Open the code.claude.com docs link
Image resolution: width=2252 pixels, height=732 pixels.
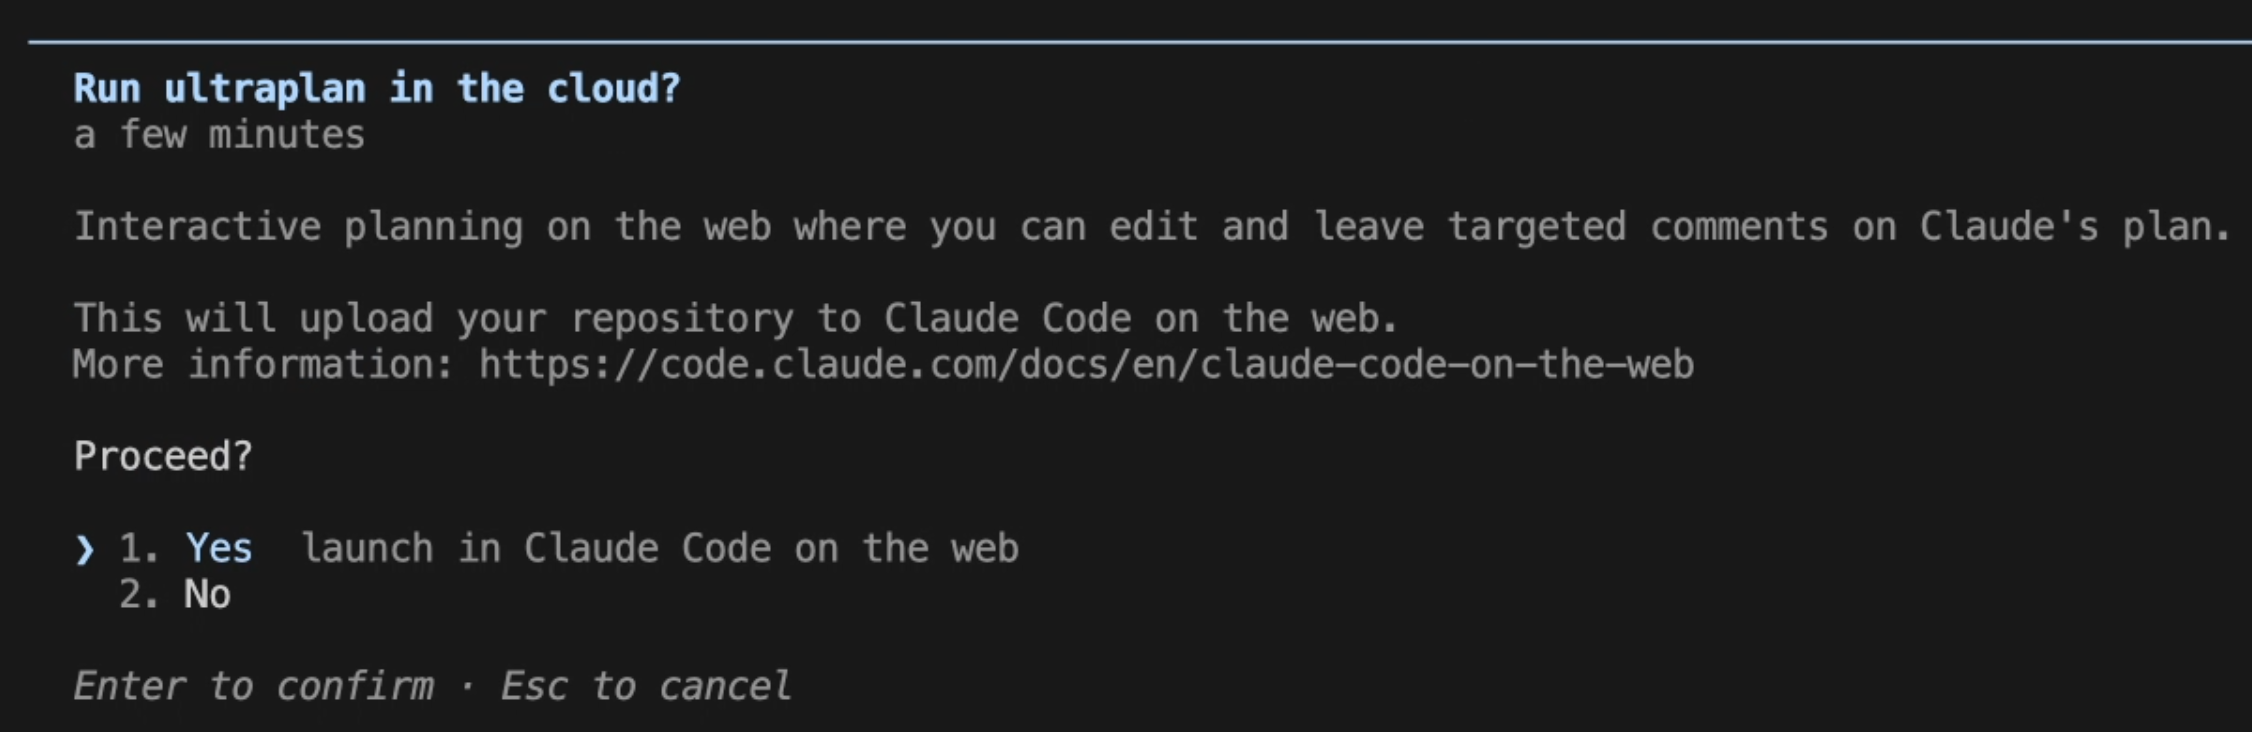tap(1086, 364)
